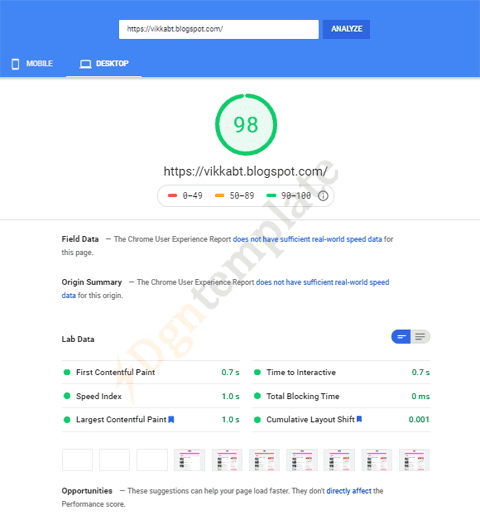Click Largest Contentful Paint bookmark icon
Image resolution: width=480 pixels, height=520 pixels.
(x=171, y=419)
